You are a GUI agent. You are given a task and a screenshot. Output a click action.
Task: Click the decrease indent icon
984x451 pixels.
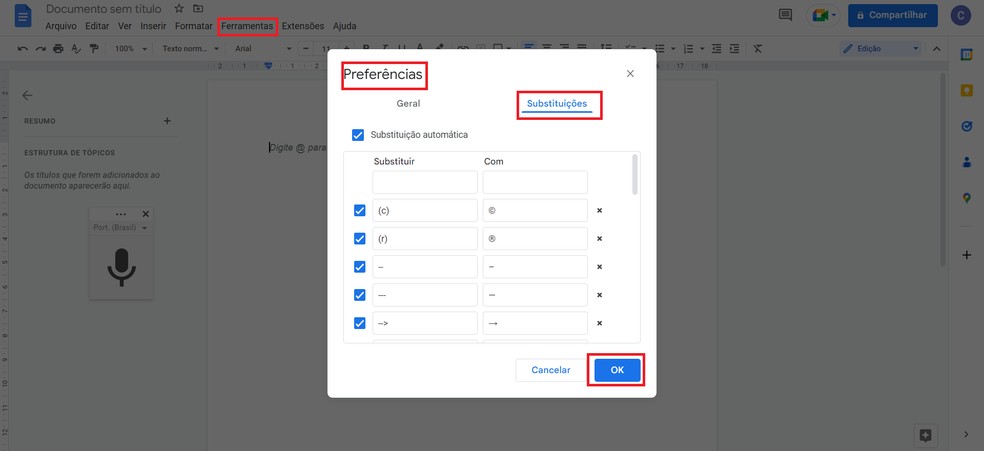(x=717, y=48)
